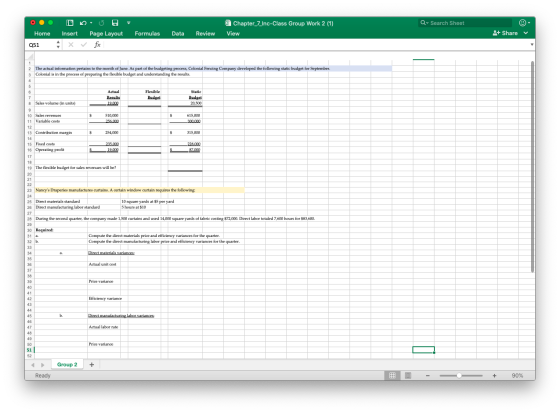Open the Customize Quick Access Toolbar arrow
The image size is (560, 413).
(129, 23)
